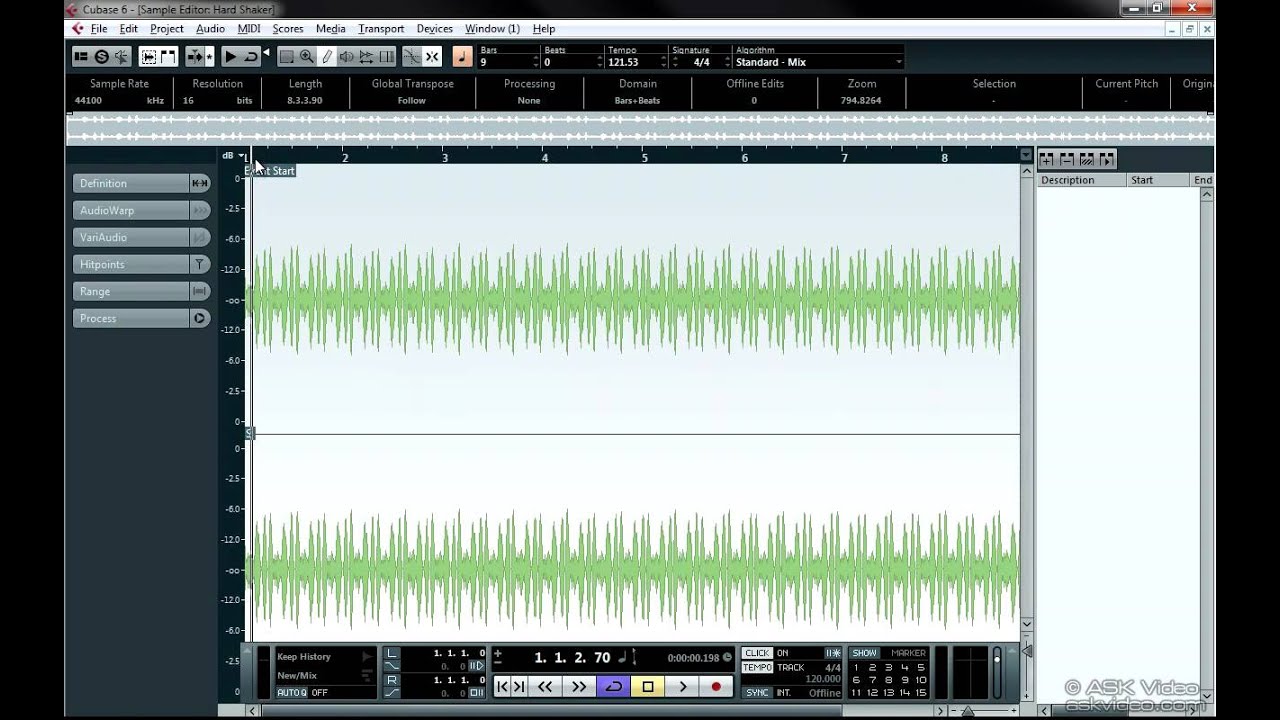Image resolution: width=1280 pixels, height=720 pixels.
Task: Click the Hitpoints tab's marker icon
Action: pyautogui.click(x=200, y=264)
